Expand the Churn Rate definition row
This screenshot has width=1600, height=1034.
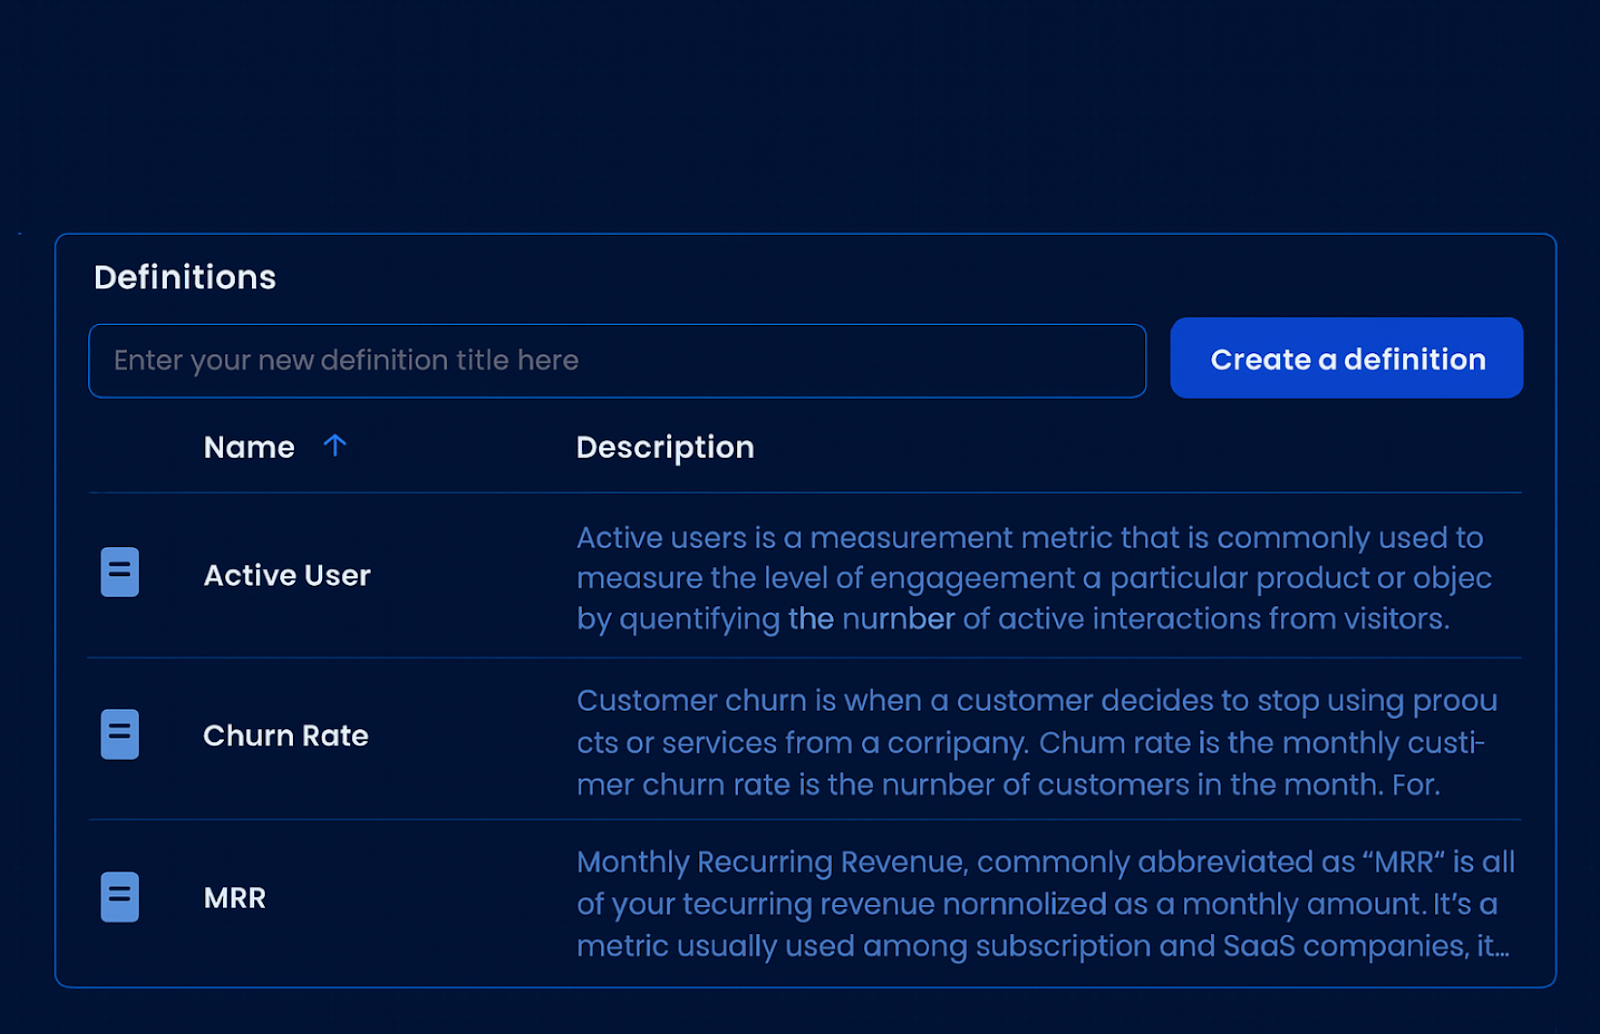[286, 736]
